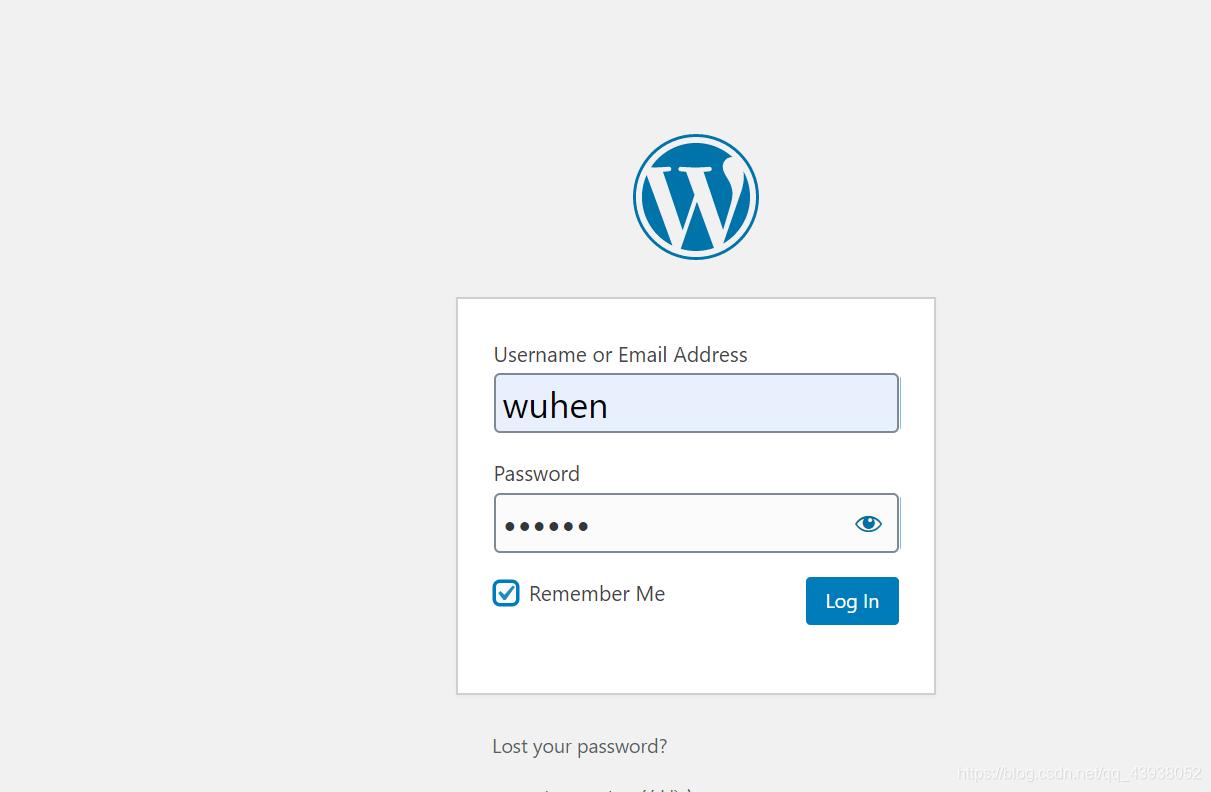The width and height of the screenshot is (1211, 792).
Task: Click the blue checkmark beside Remember Me
Action: [x=506, y=593]
